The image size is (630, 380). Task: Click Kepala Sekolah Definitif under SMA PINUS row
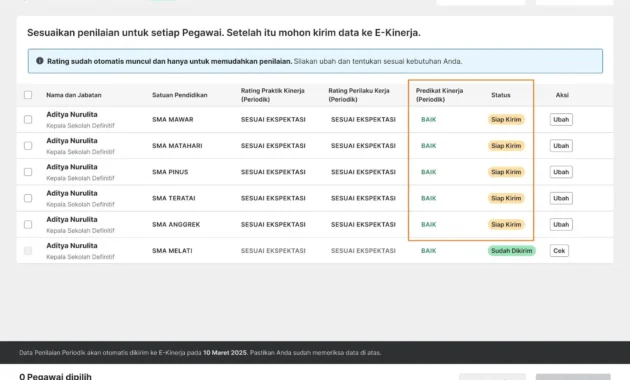(80, 178)
